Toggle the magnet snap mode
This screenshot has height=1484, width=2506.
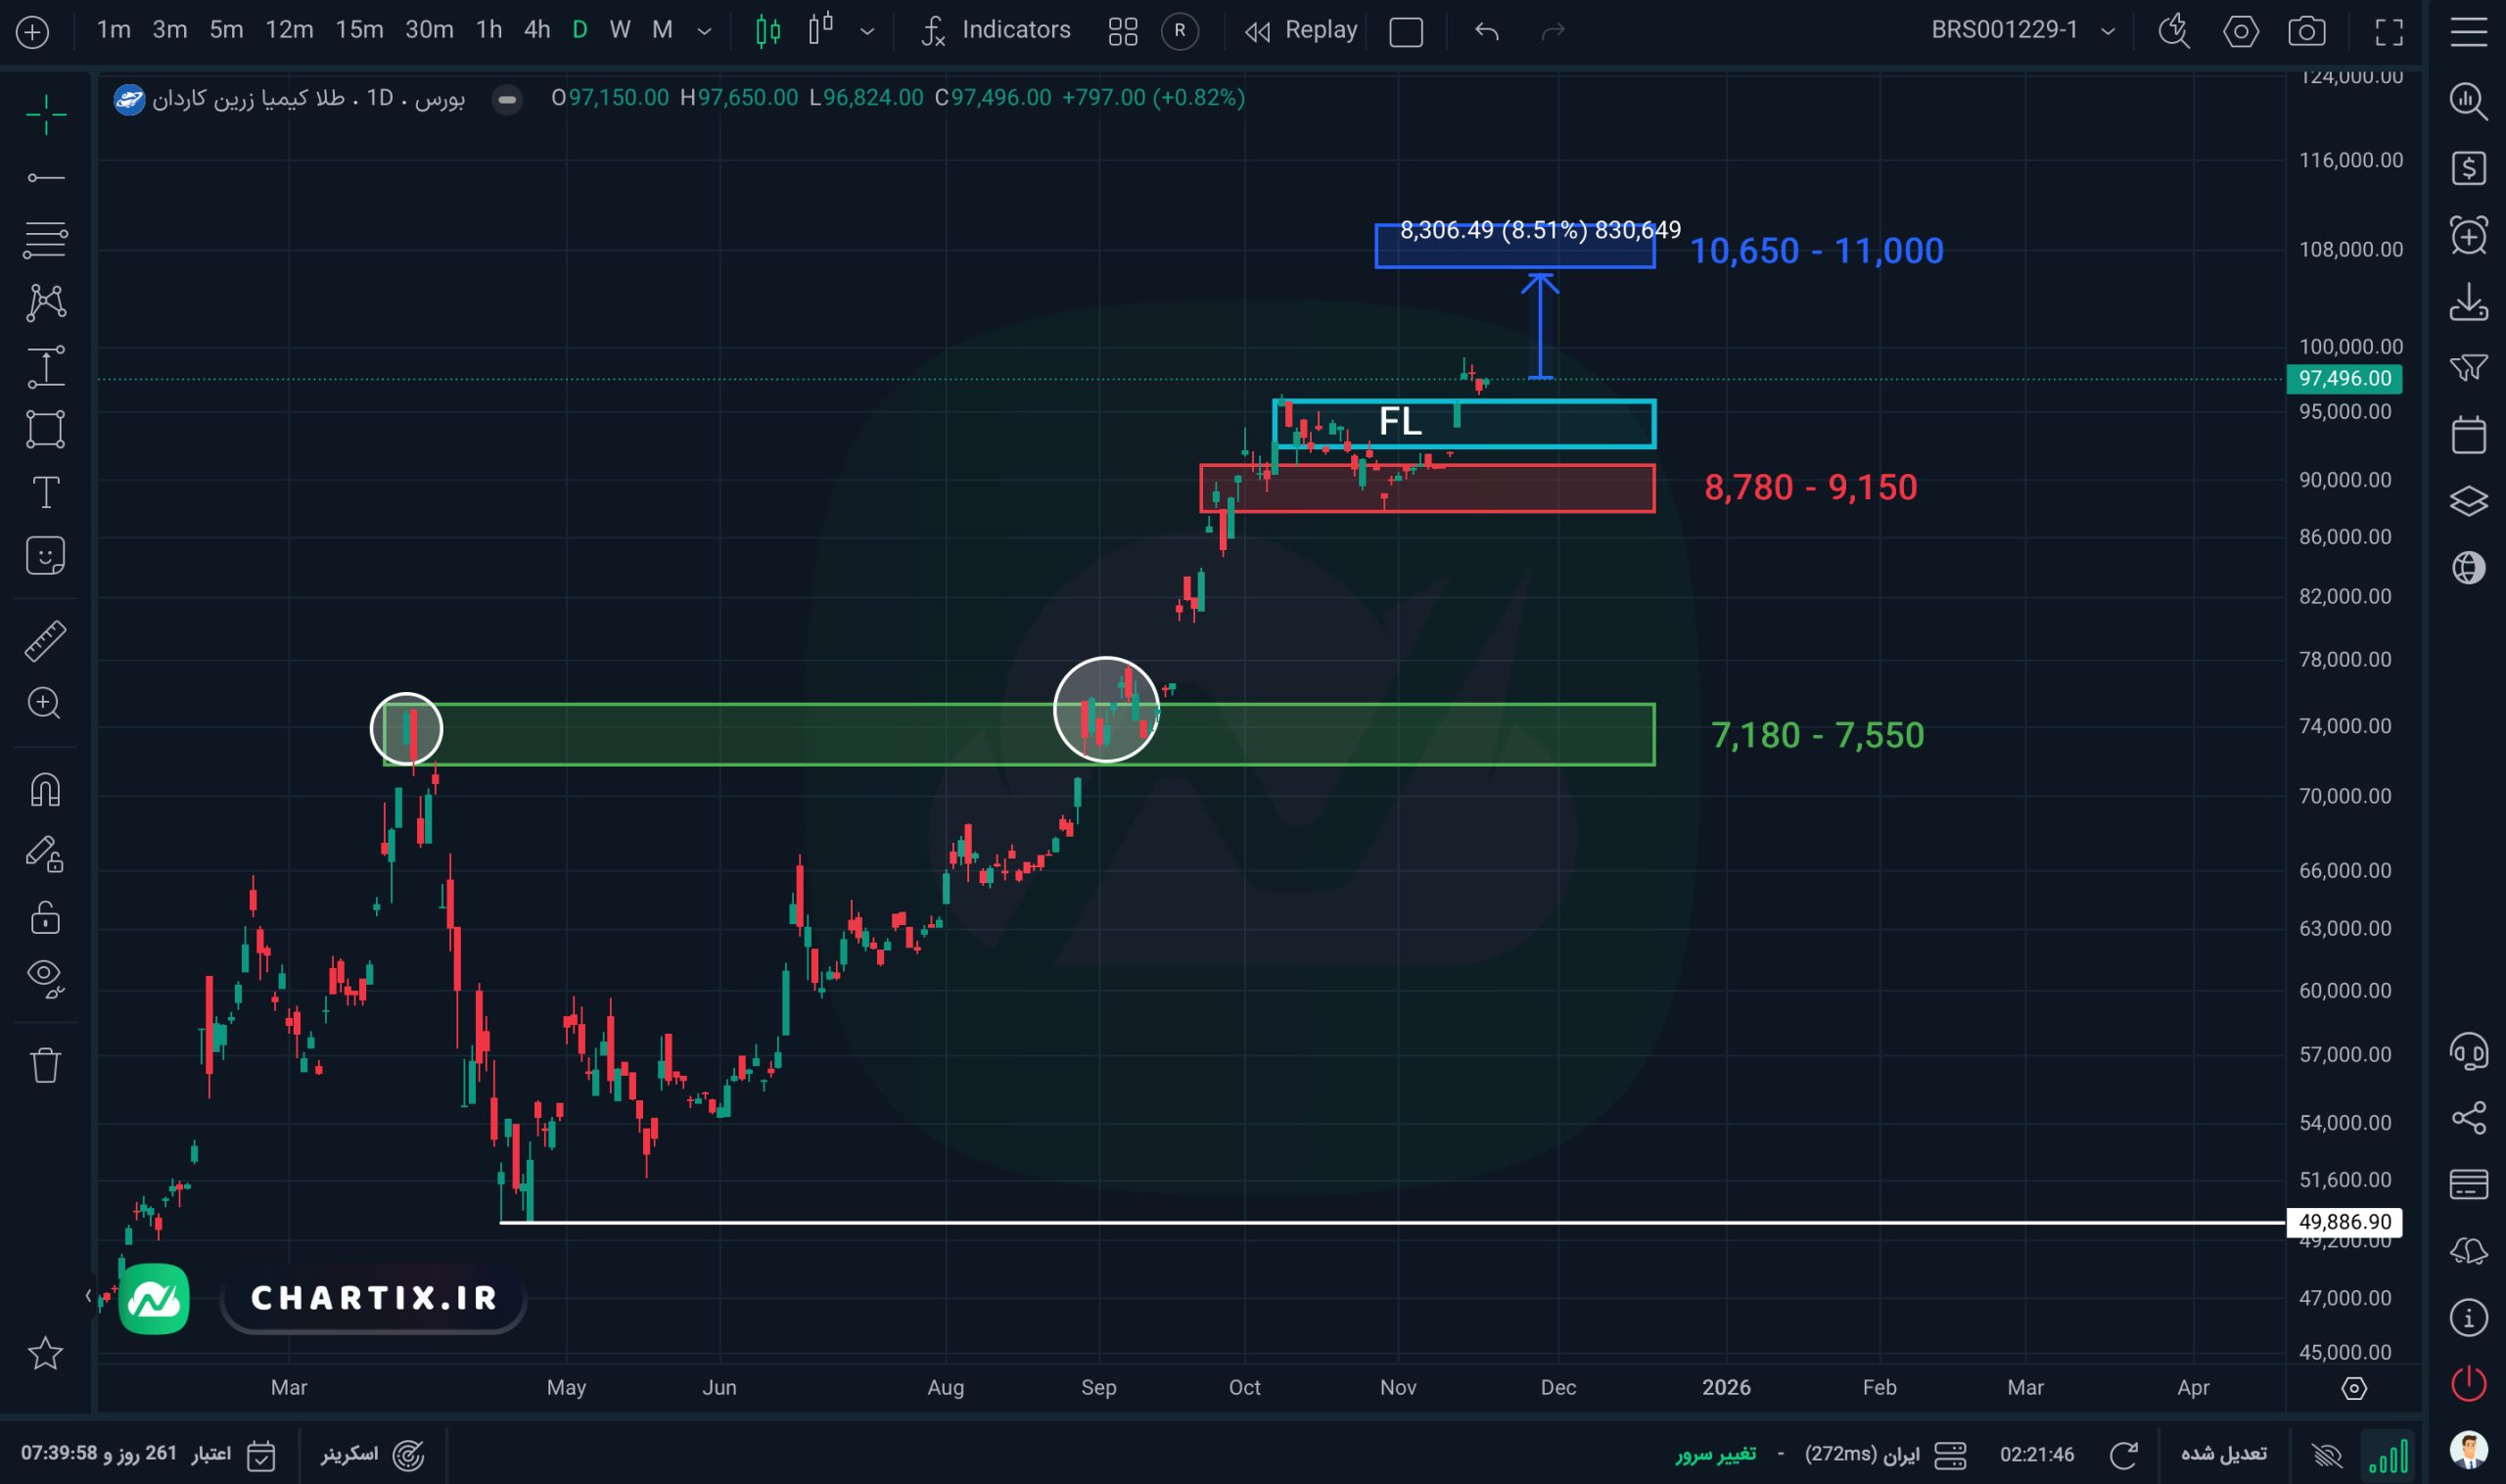pyautogui.click(x=45, y=790)
